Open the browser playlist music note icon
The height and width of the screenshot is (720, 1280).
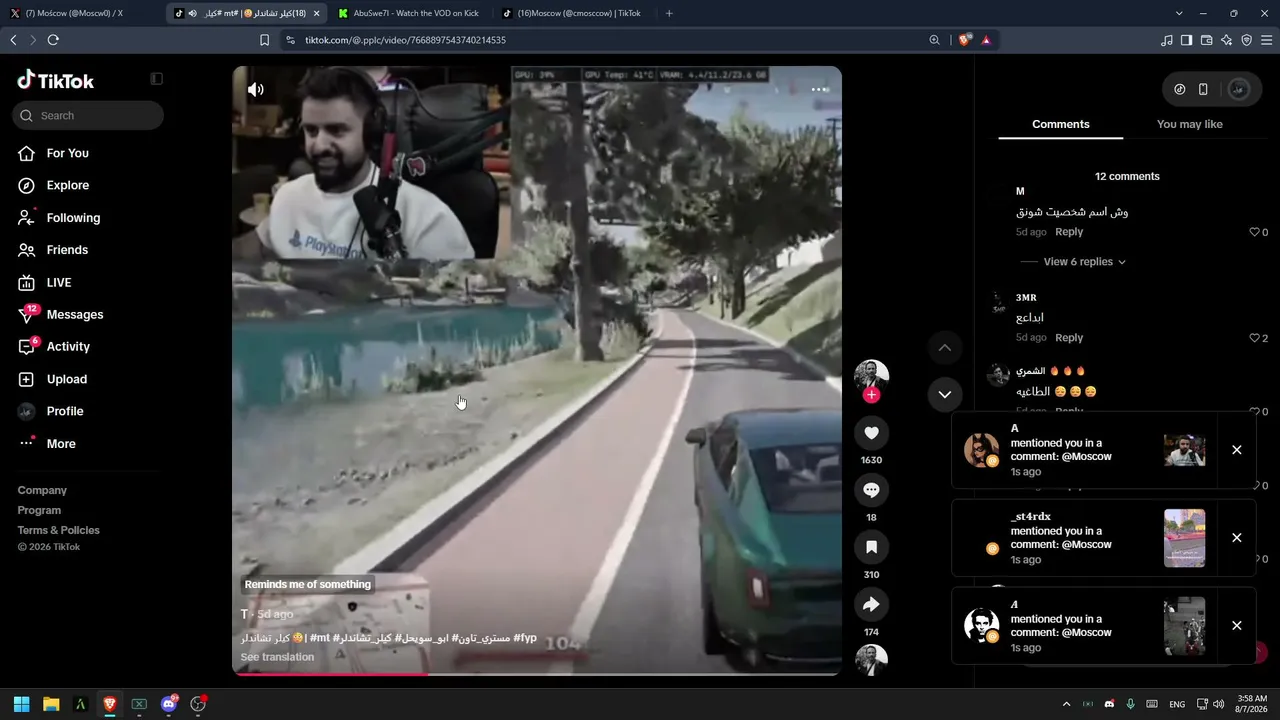[1167, 40]
